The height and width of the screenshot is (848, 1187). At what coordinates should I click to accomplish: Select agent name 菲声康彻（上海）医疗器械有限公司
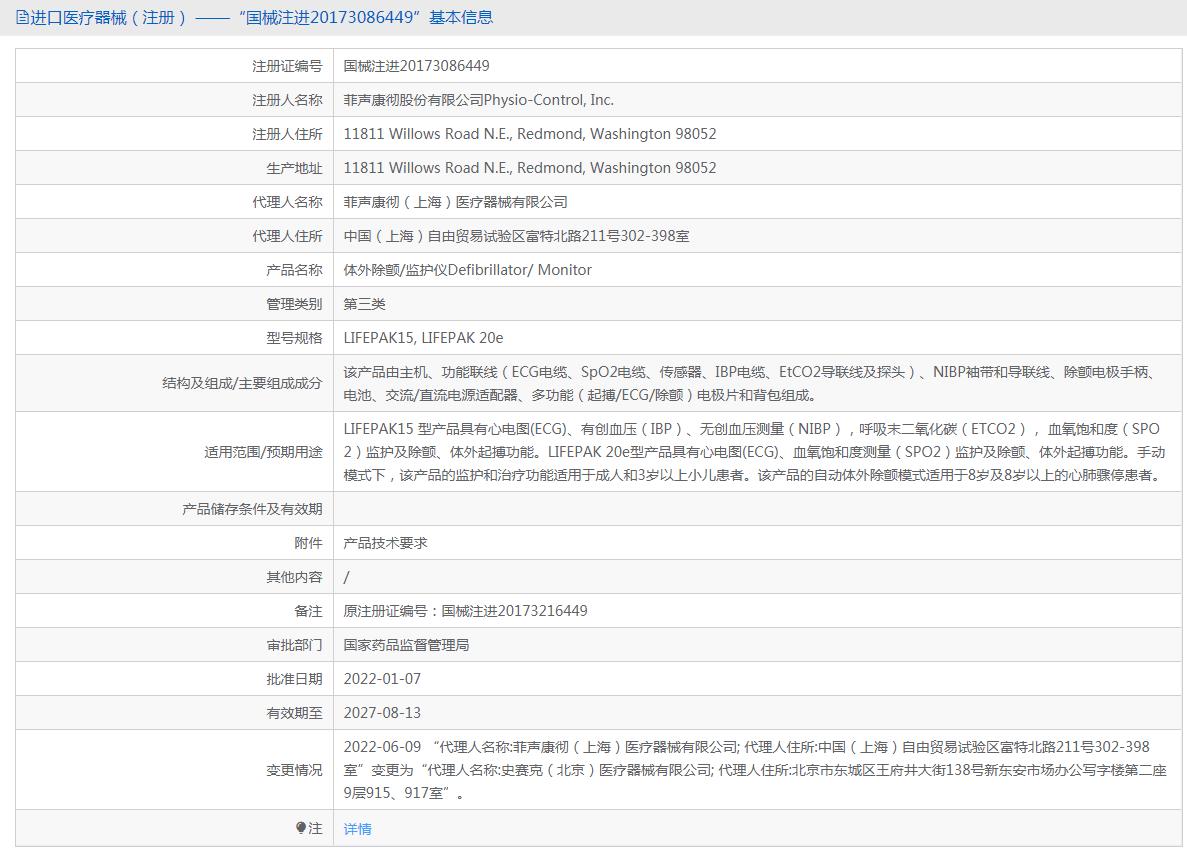pyautogui.click(x=456, y=202)
